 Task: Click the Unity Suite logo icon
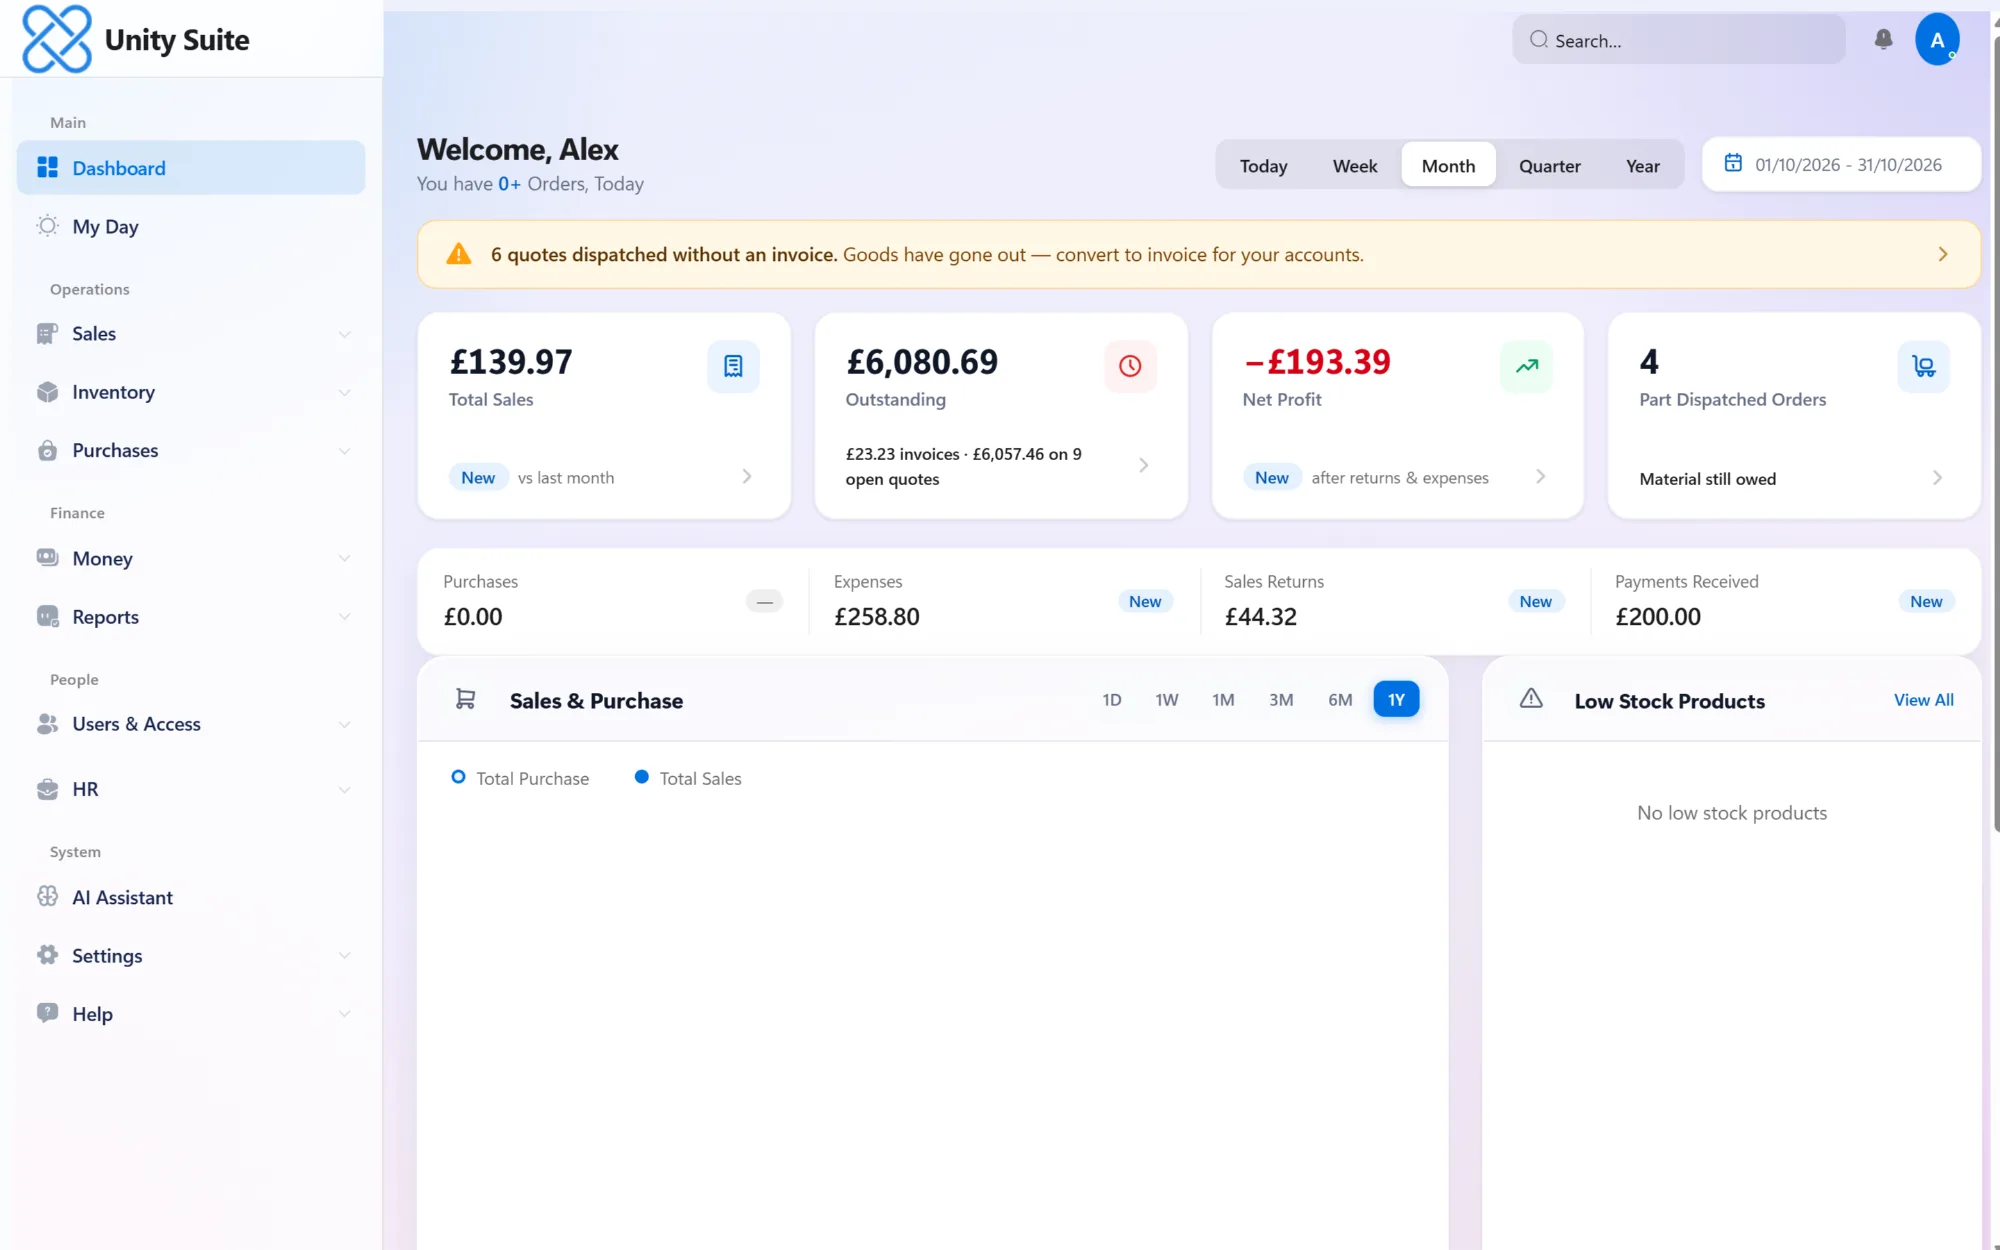57,39
